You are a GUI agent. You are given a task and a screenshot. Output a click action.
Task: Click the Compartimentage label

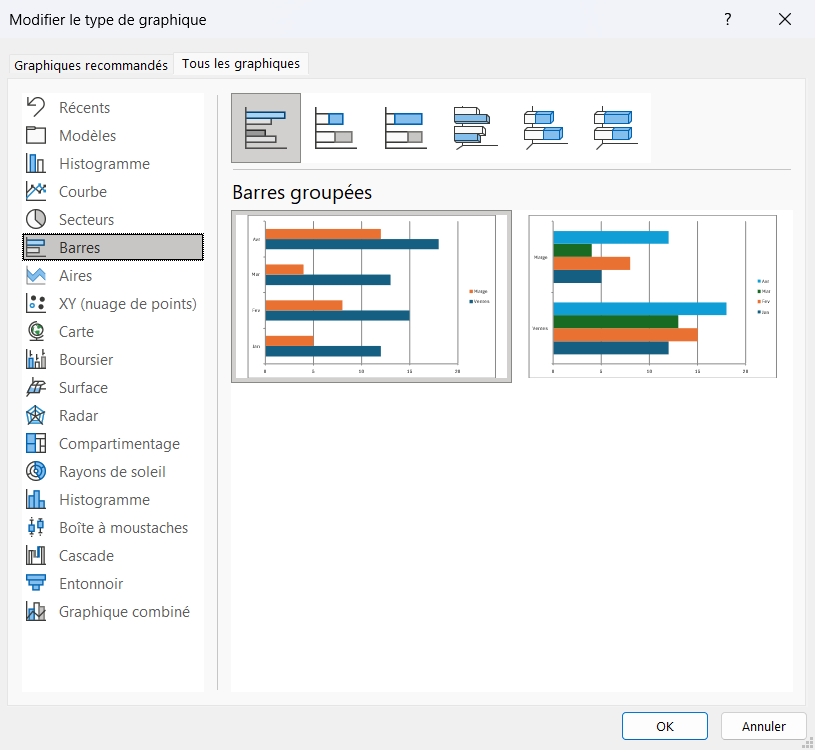pos(119,444)
